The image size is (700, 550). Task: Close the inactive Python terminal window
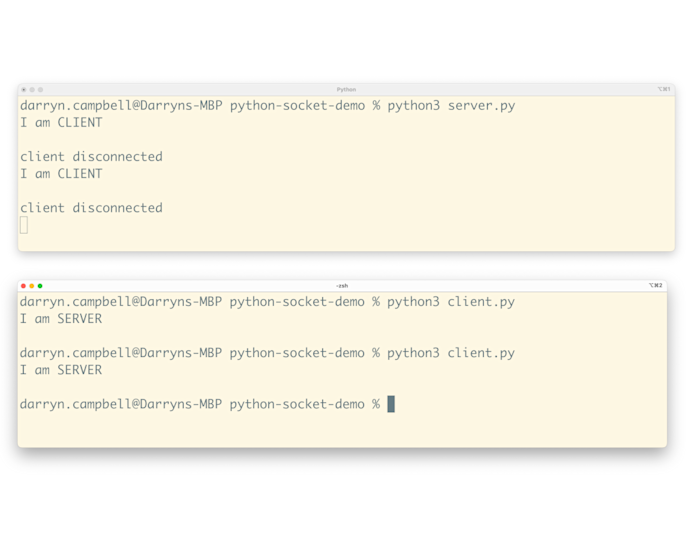(x=24, y=90)
